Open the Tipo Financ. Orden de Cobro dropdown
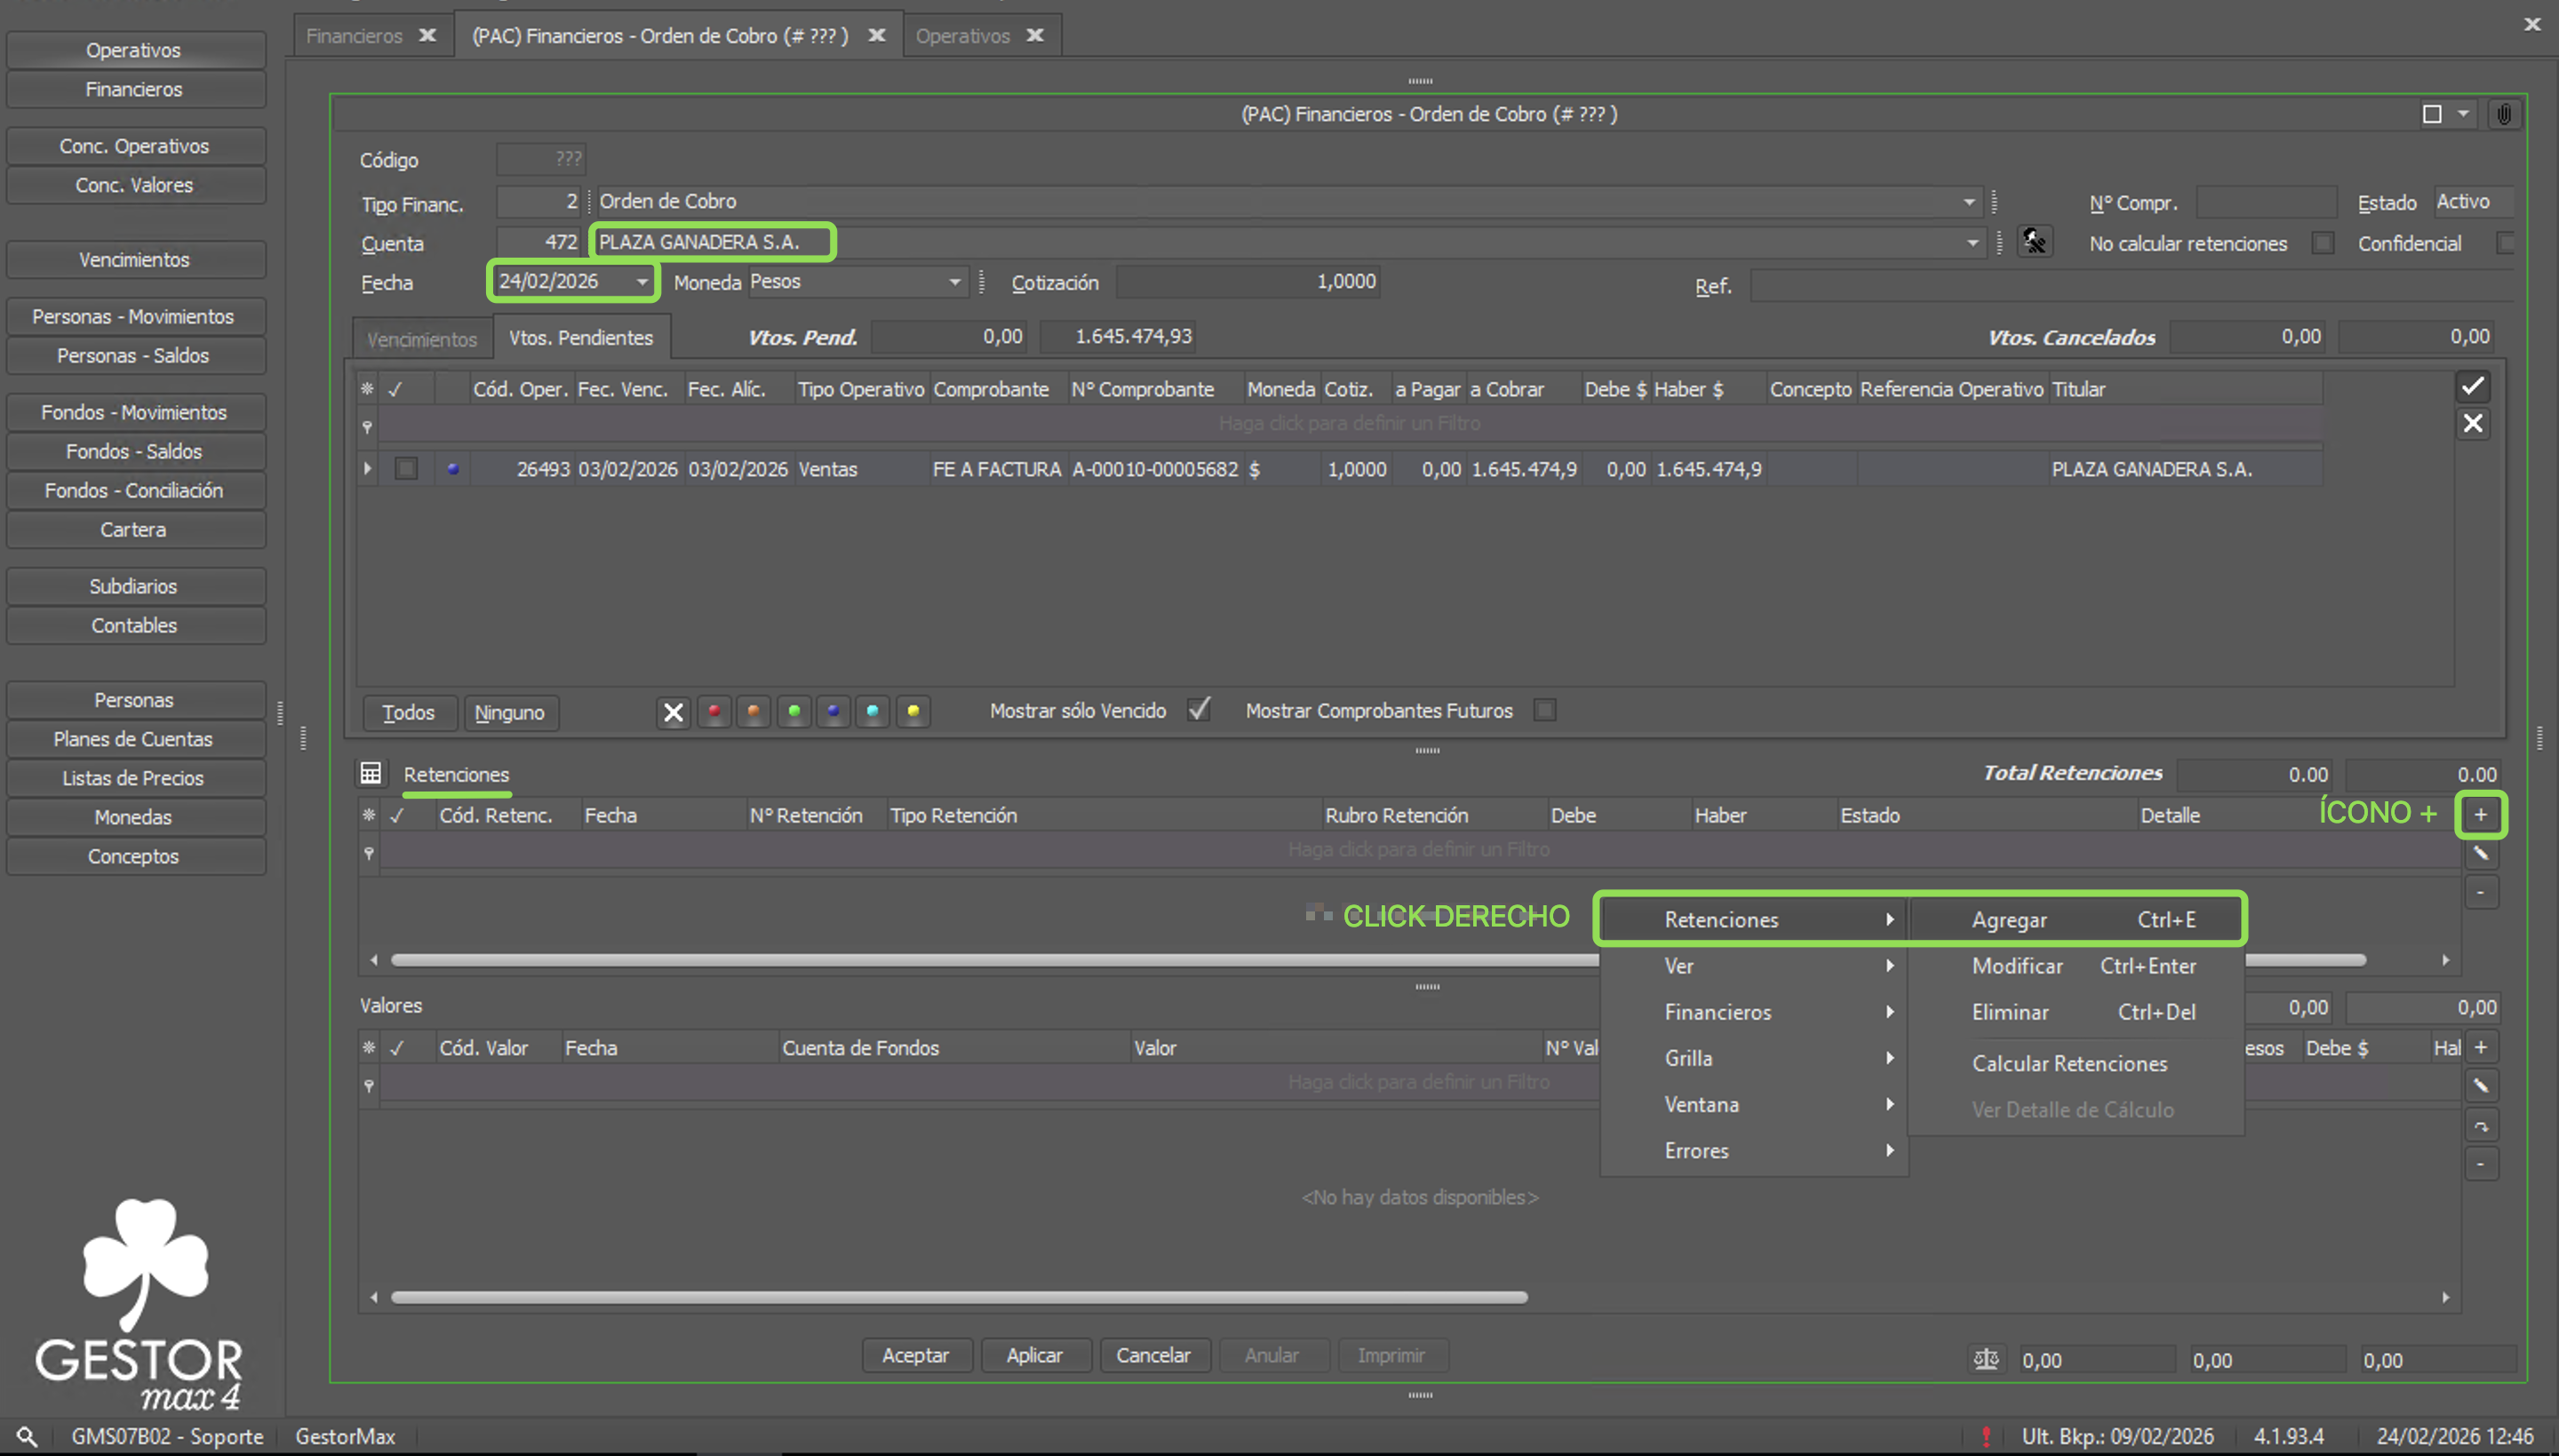 point(1968,202)
